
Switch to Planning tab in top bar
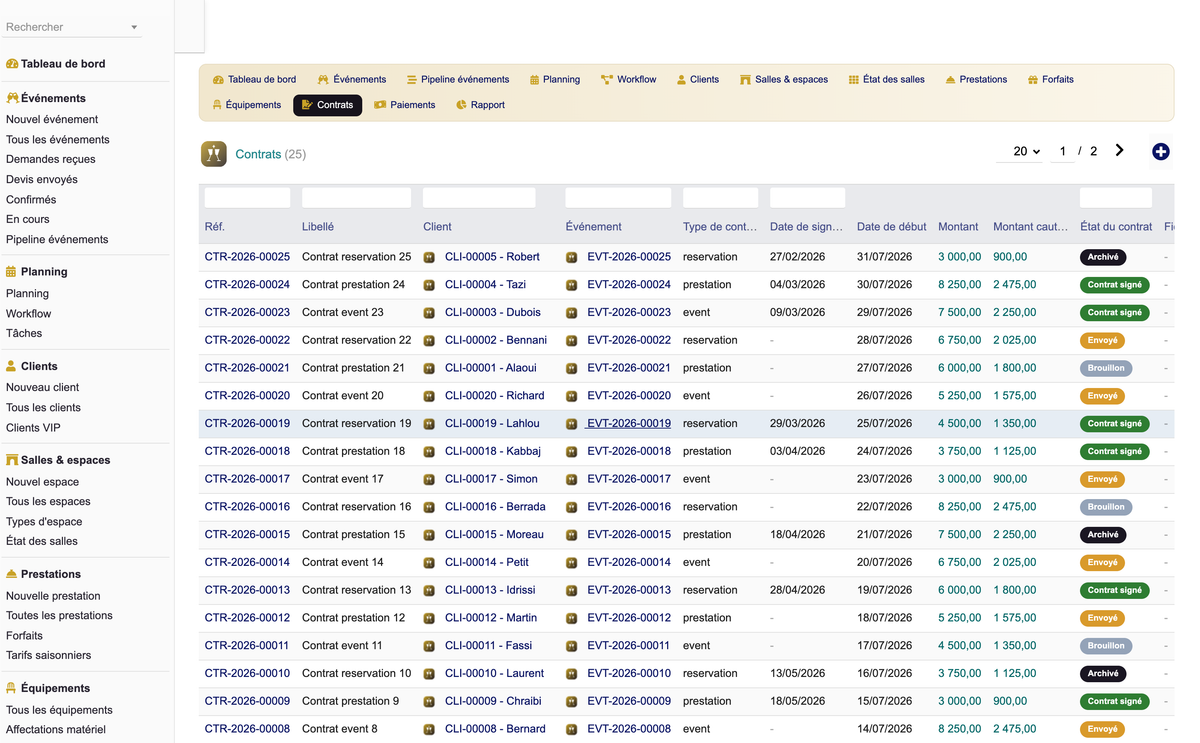(555, 79)
